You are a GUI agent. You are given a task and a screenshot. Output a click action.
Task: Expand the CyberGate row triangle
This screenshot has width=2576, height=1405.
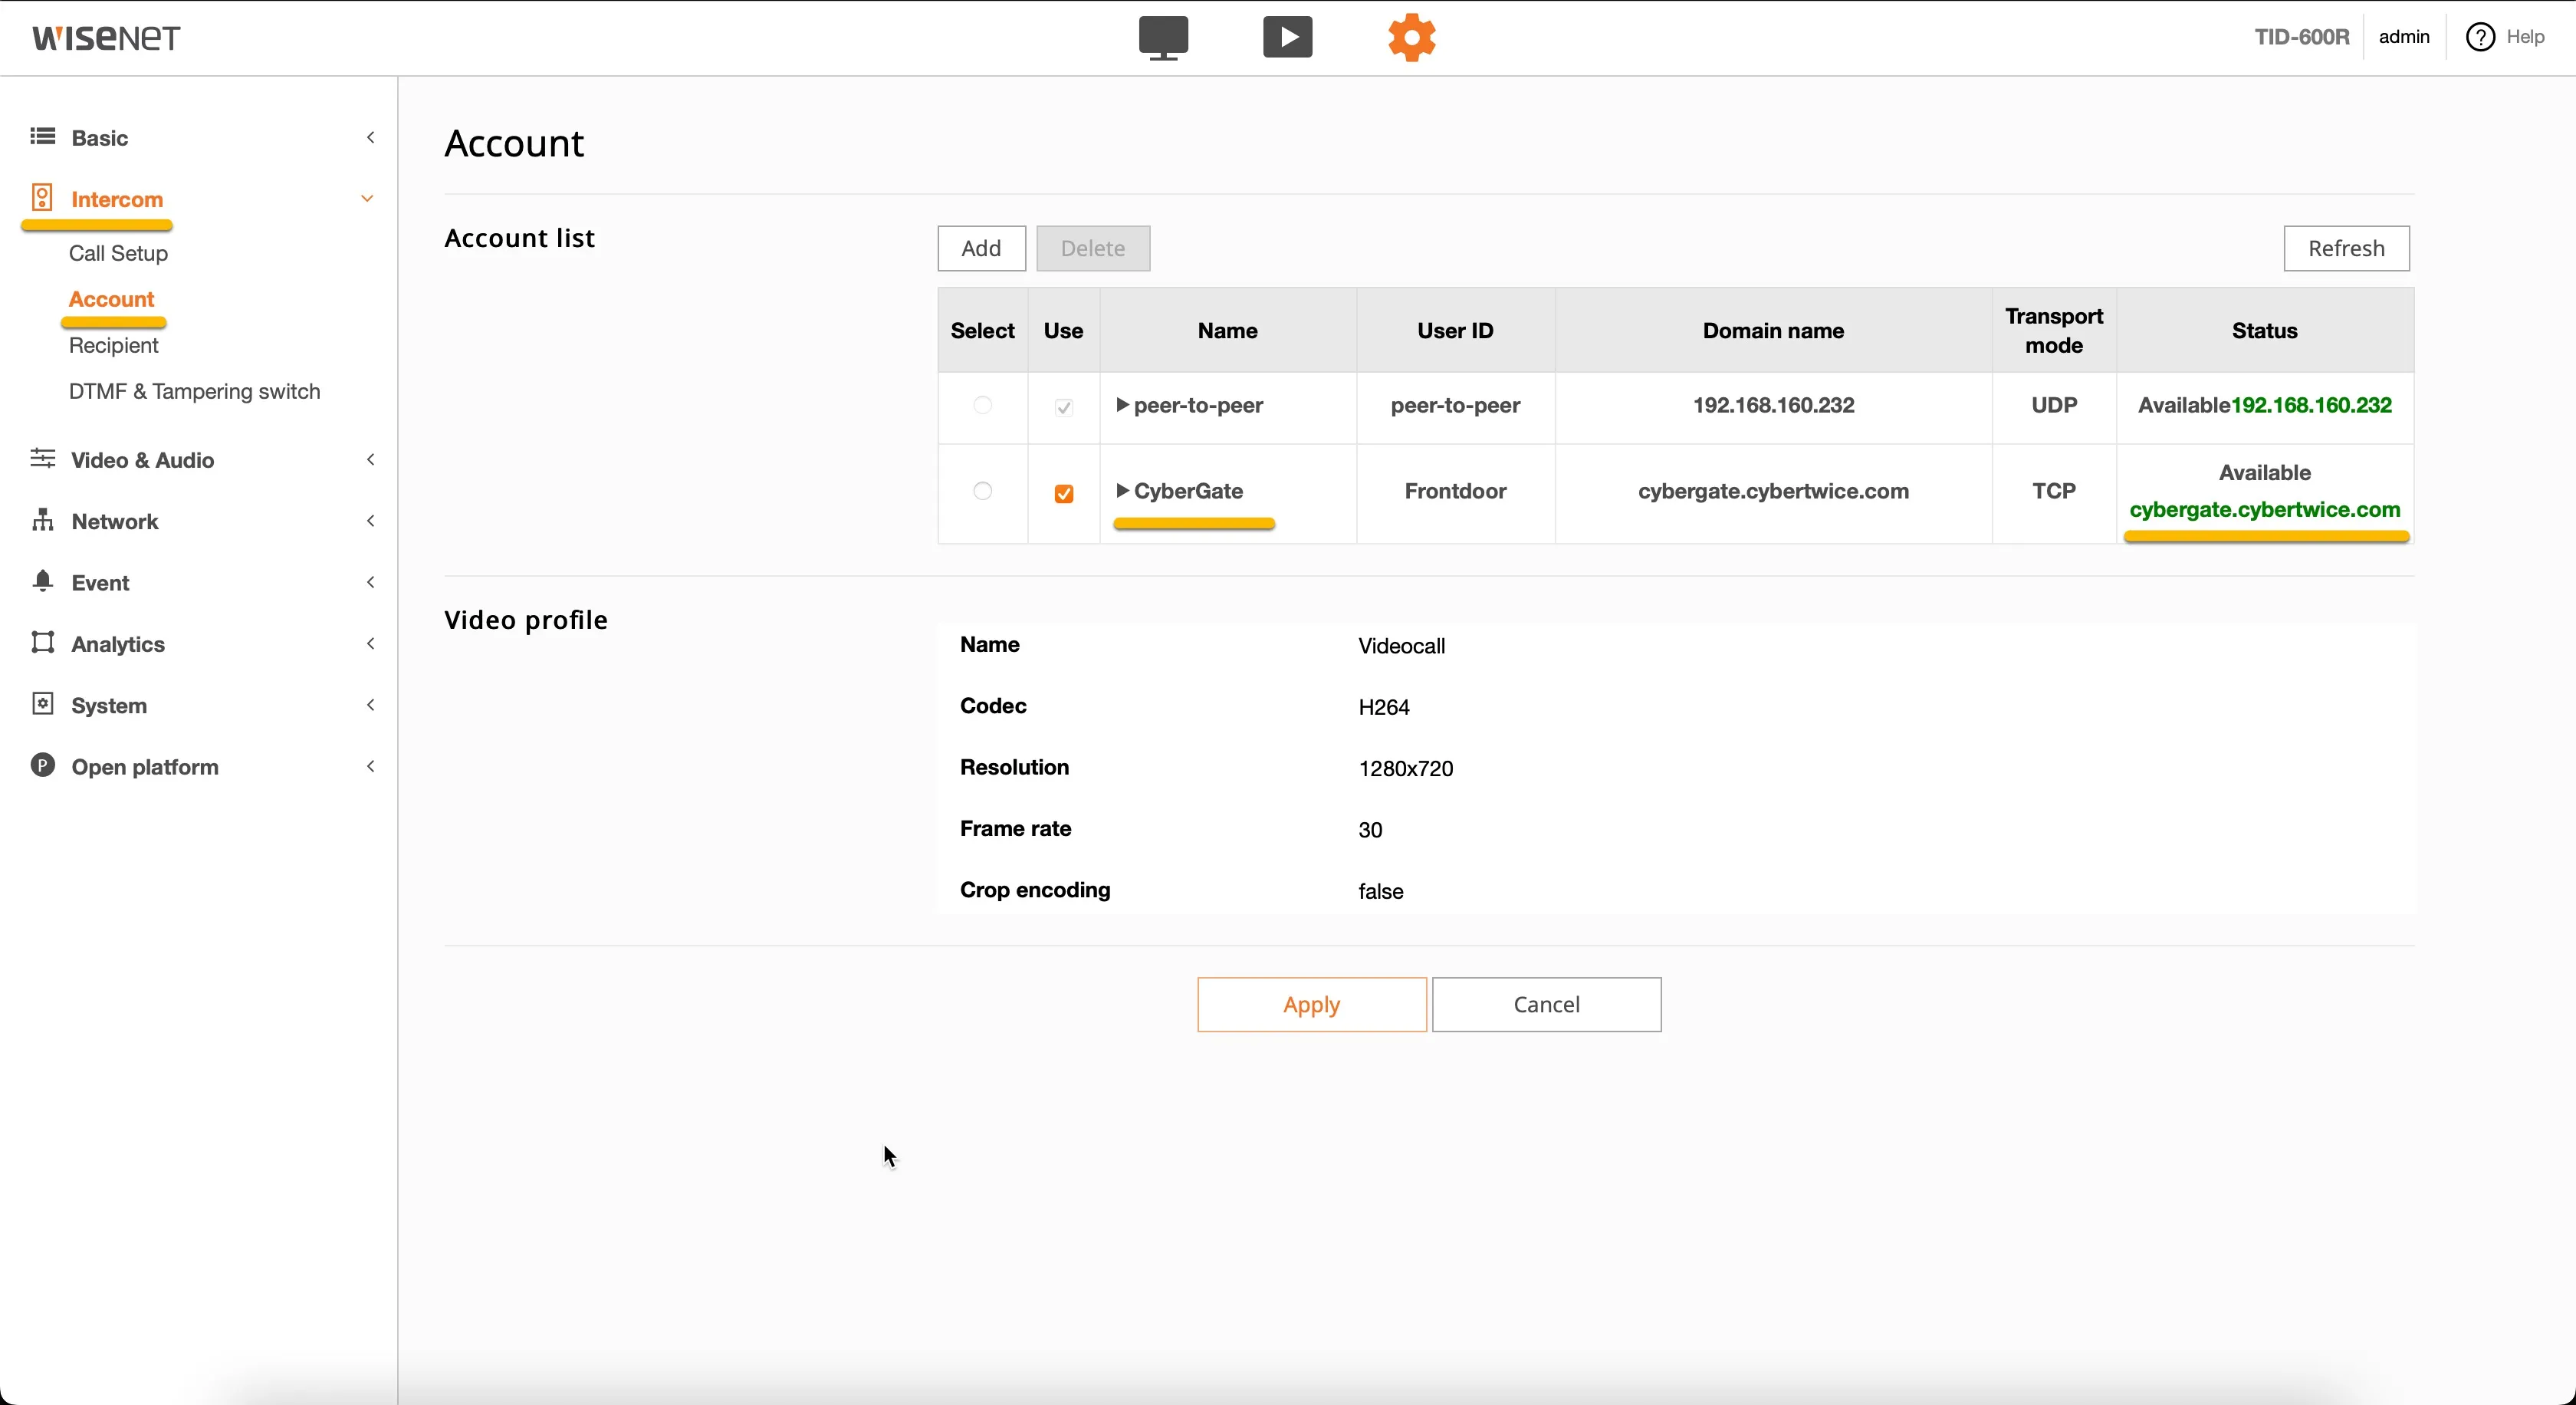point(1122,491)
